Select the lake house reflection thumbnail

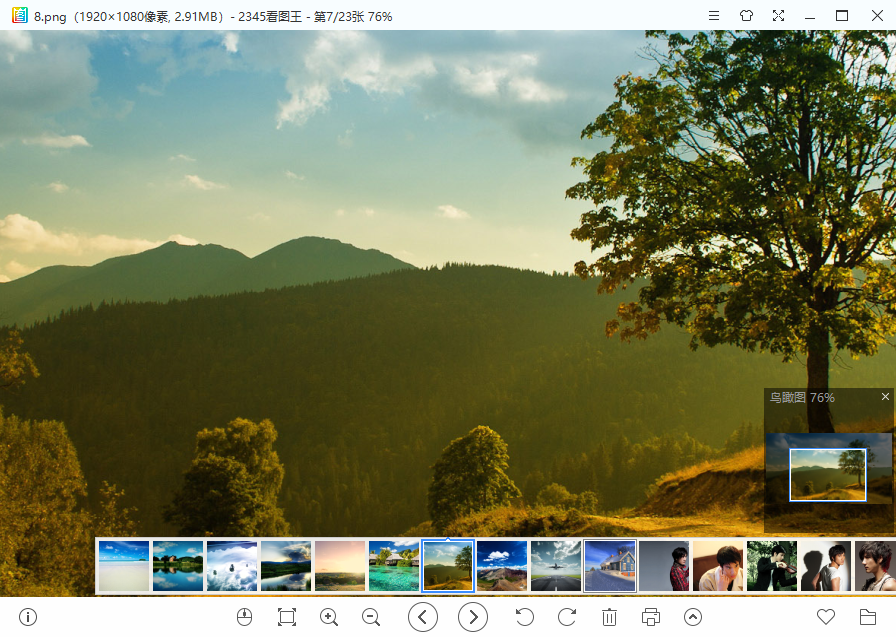coord(178,566)
